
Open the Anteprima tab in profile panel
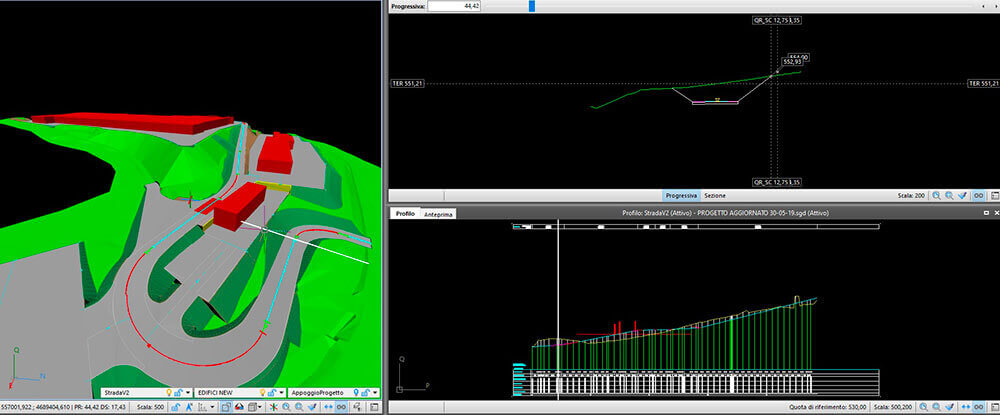click(439, 214)
